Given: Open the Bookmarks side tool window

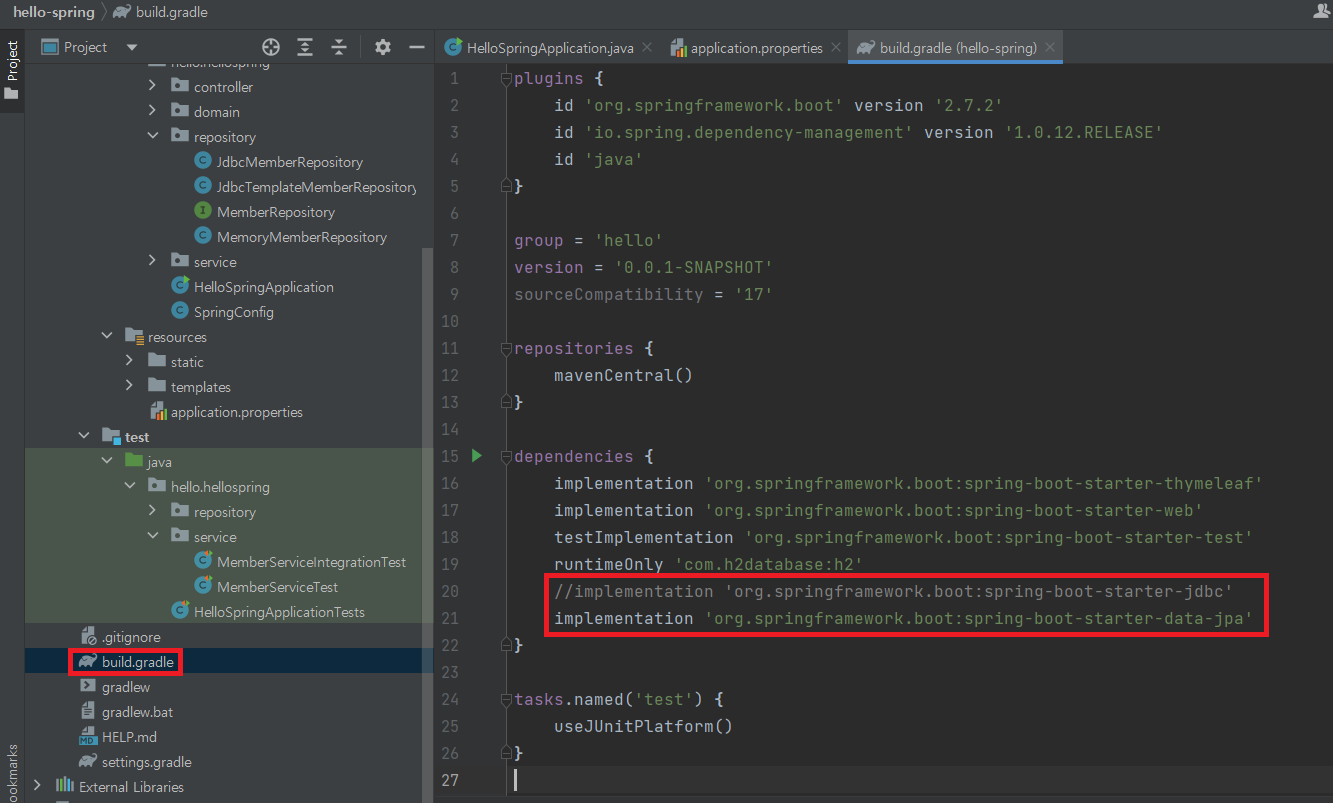Looking at the screenshot, I should pyautogui.click(x=12, y=772).
